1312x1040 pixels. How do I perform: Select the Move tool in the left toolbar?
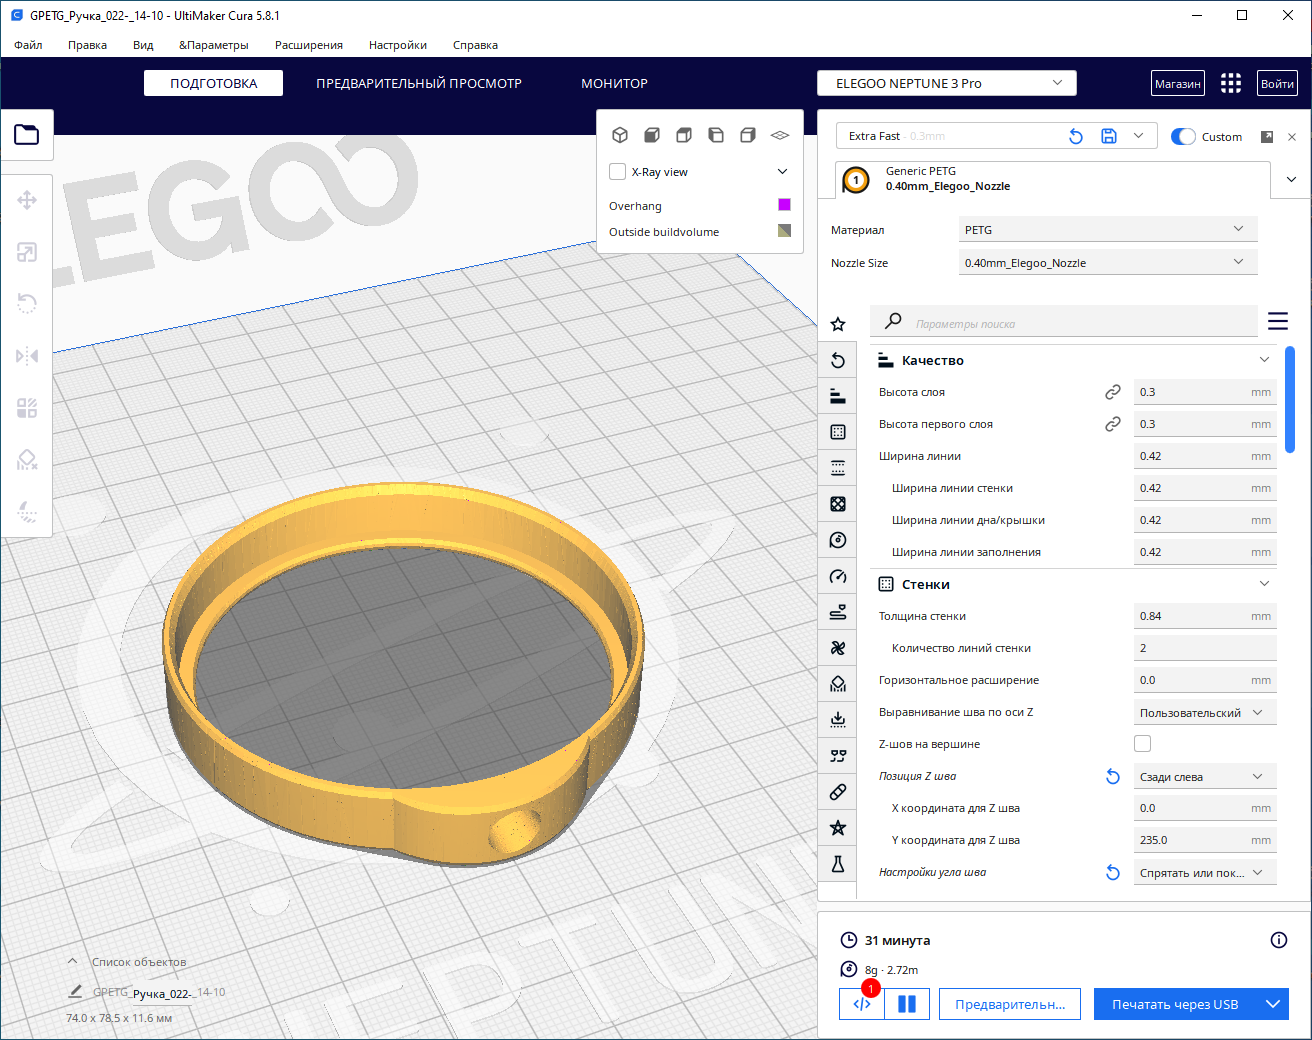[27, 200]
